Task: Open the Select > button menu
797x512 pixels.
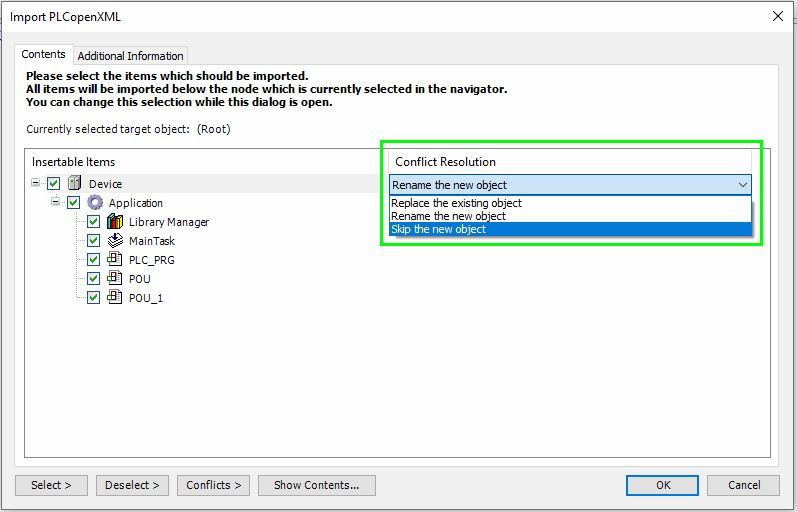Action: 51,485
